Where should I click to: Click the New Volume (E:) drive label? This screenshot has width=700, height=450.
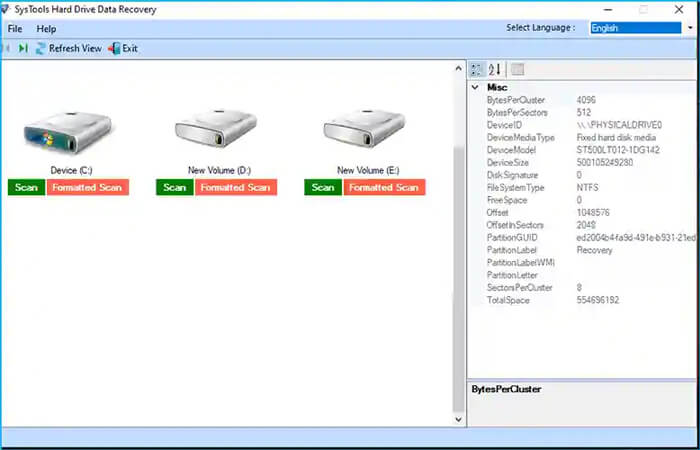(x=368, y=171)
